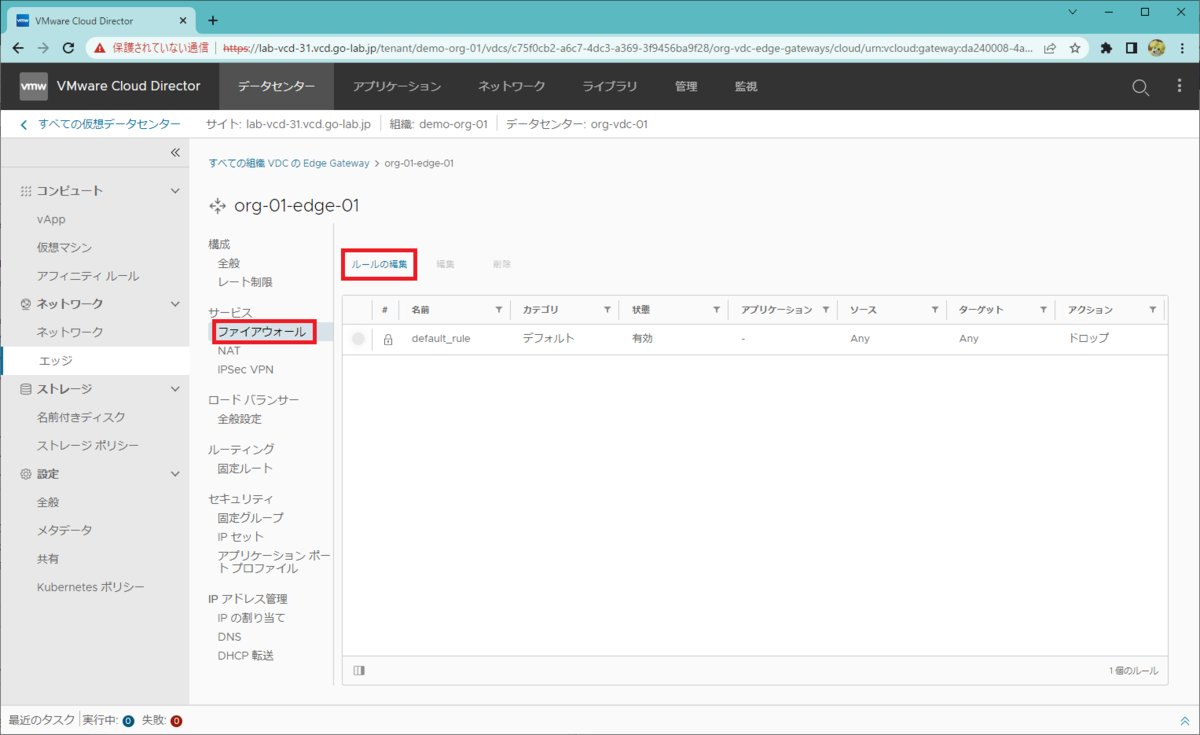1200x735 pixels.
Task: Click the bookmark star icon
Action: click(x=1075, y=47)
